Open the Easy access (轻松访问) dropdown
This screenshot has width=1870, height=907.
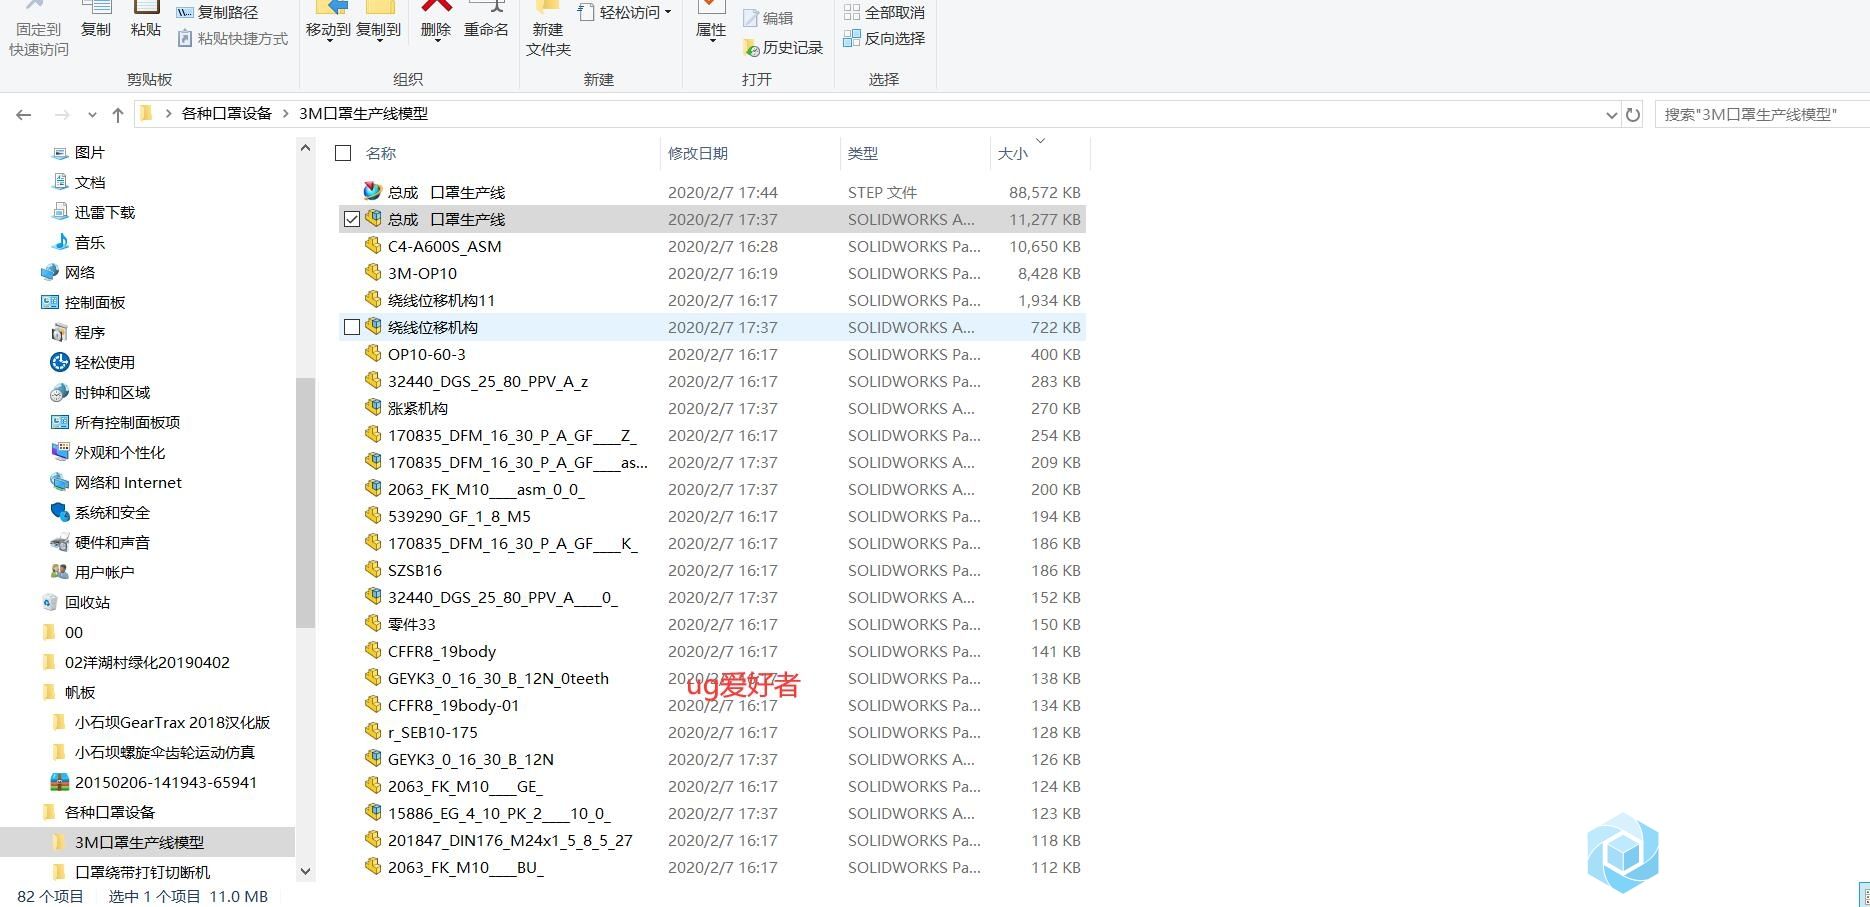click(625, 12)
